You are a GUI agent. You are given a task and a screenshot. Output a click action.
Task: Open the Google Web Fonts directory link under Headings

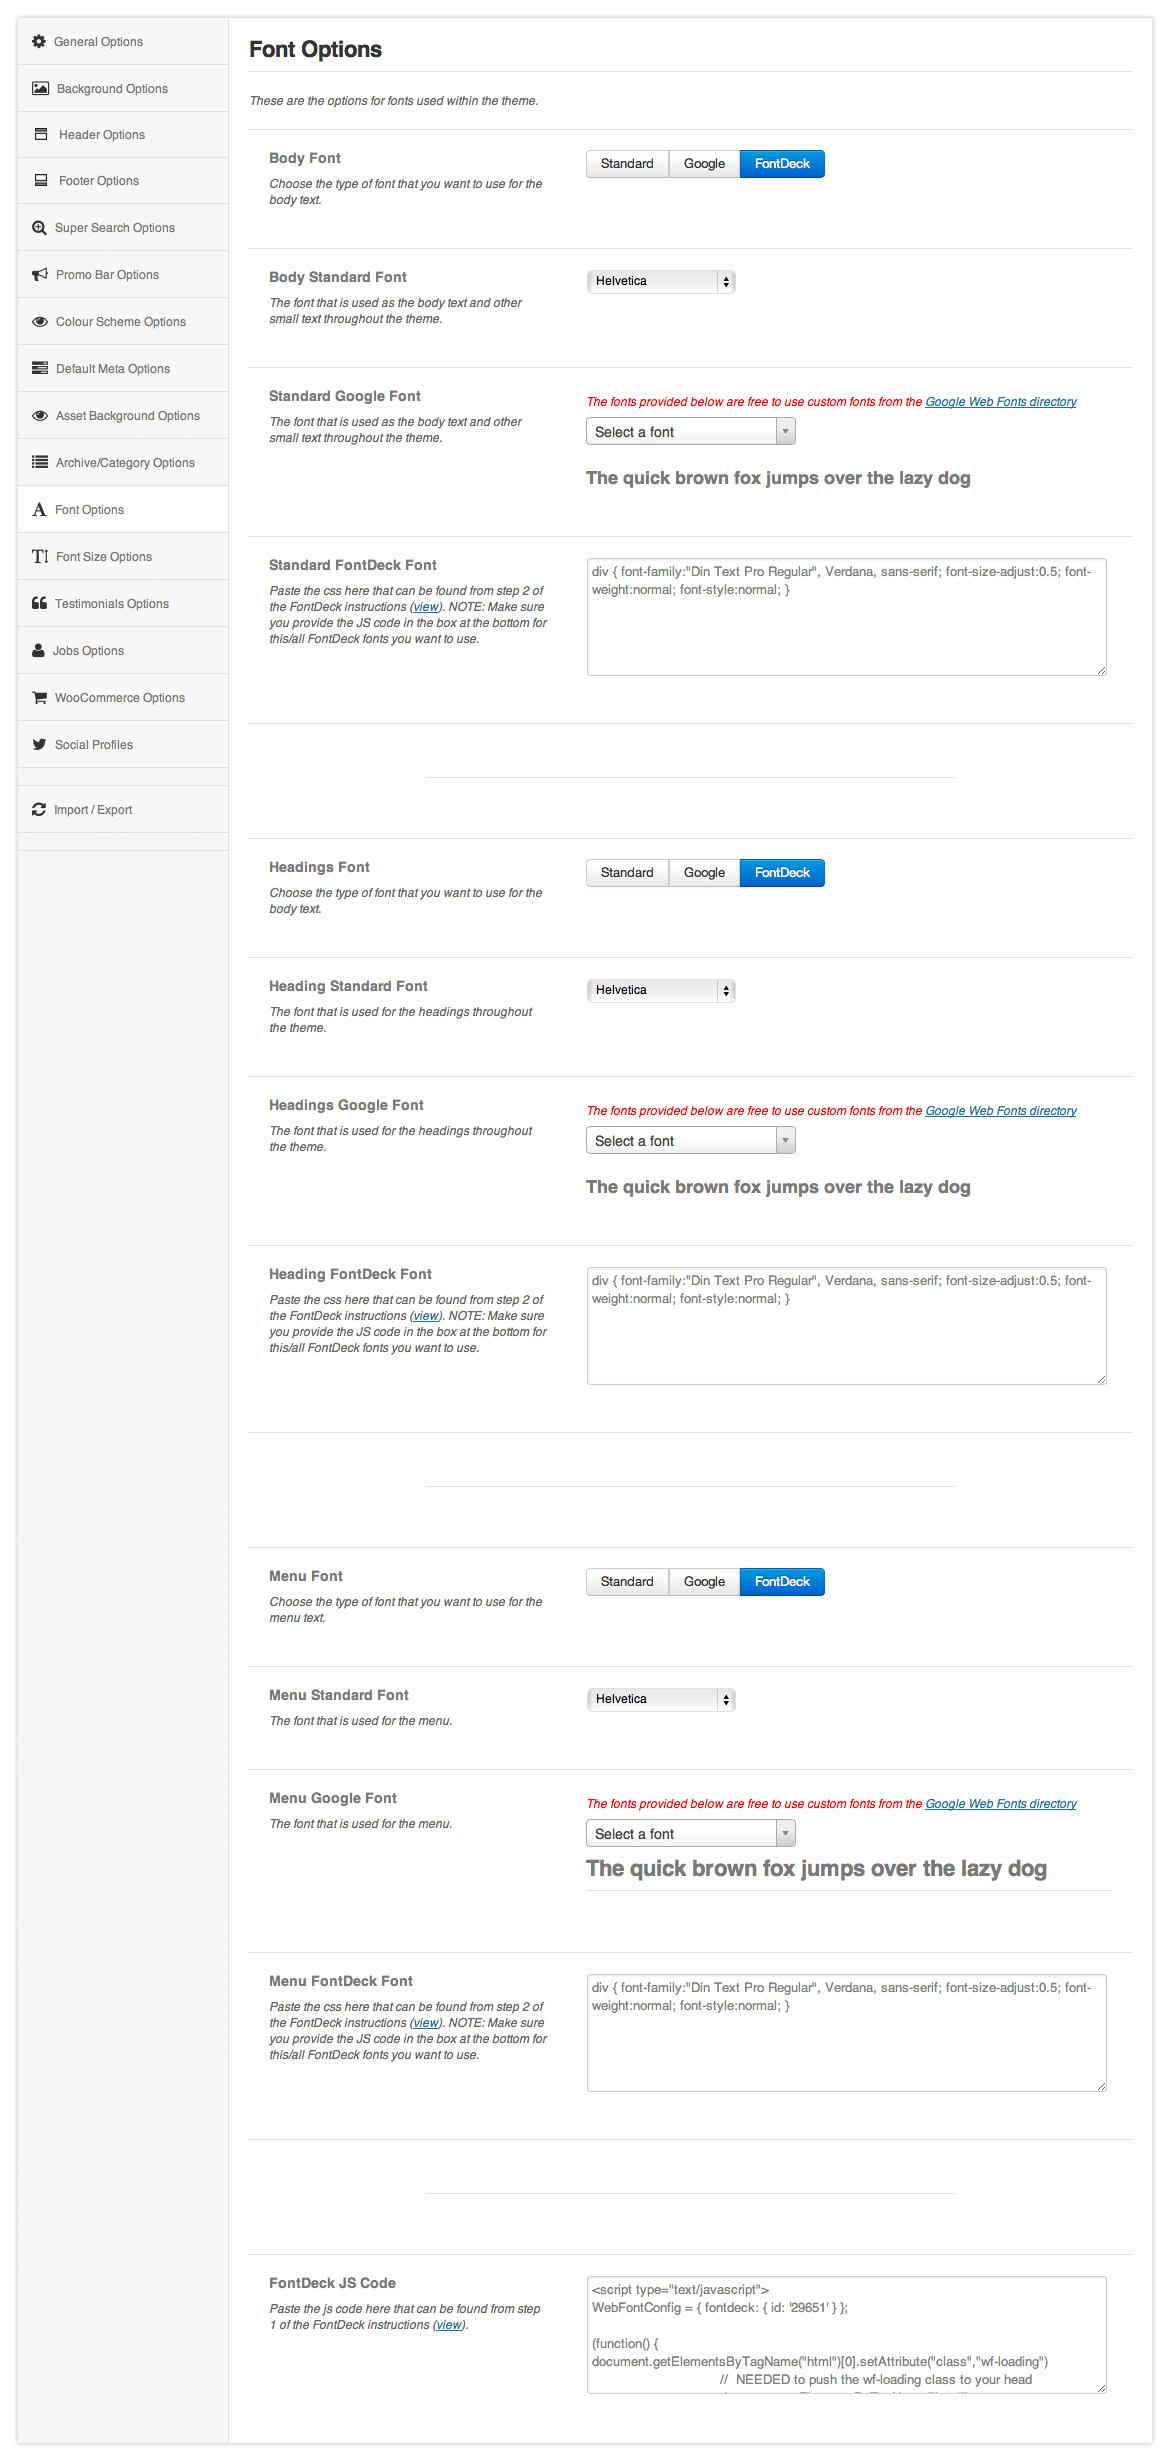[x=1000, y=1111]
